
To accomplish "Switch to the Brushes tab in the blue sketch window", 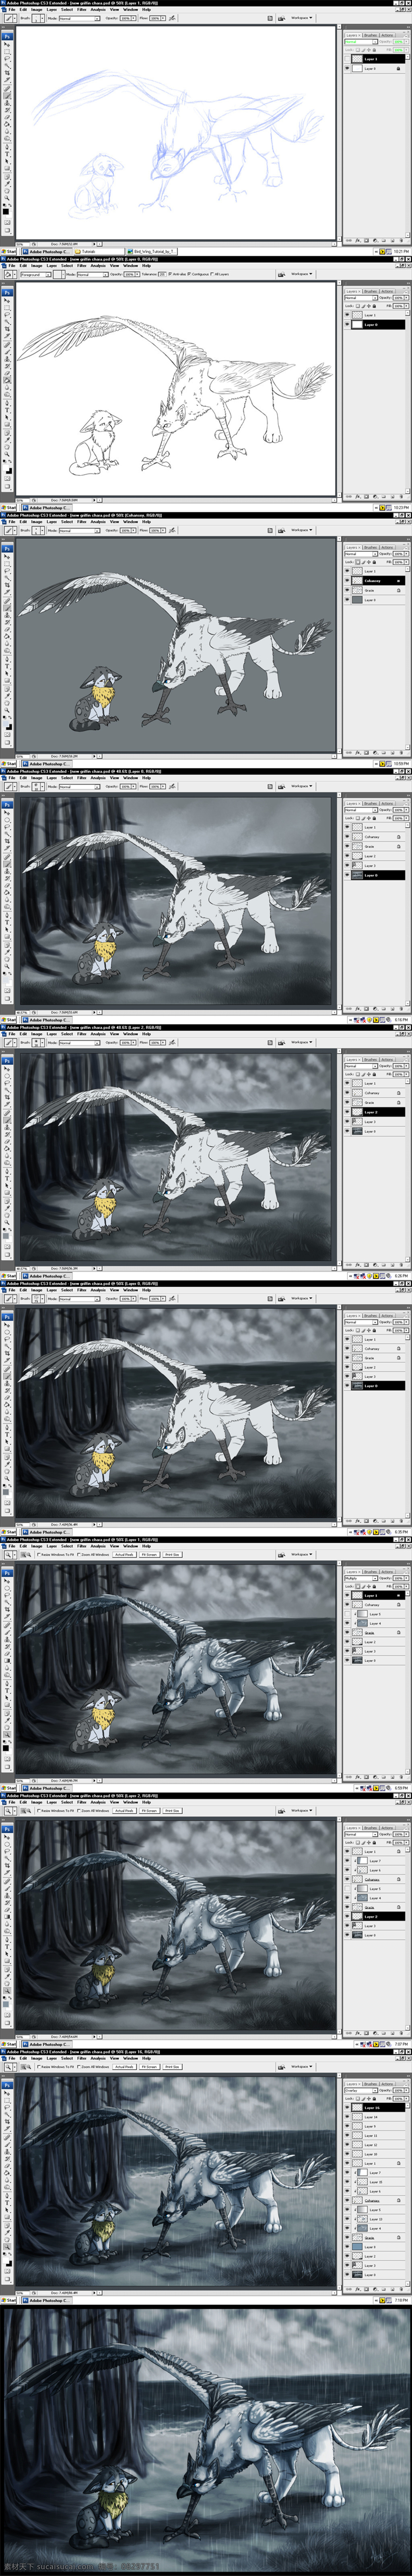I will (371, 35).
